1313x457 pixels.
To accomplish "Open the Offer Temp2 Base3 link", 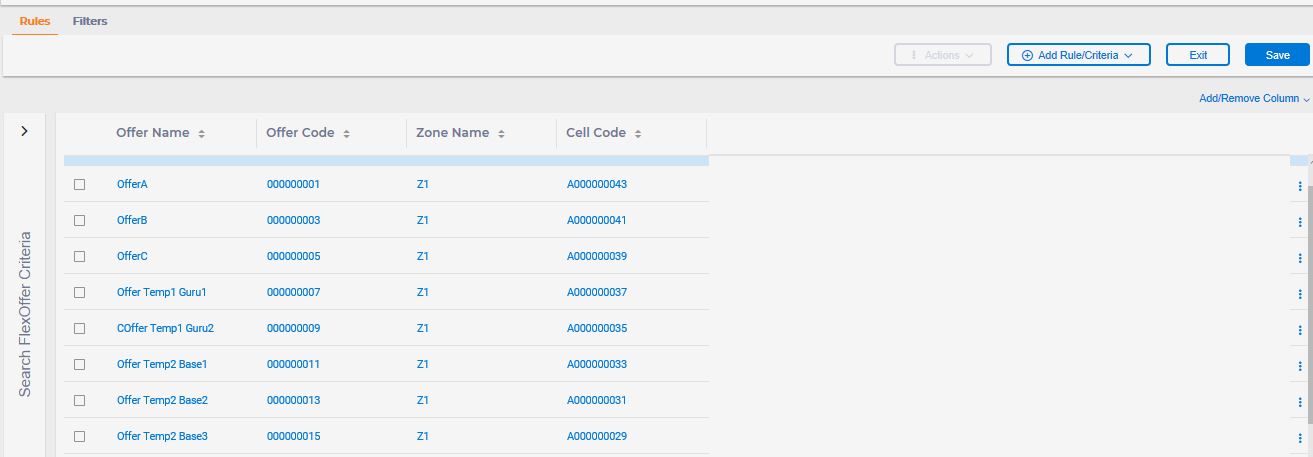I will [162, 436].
